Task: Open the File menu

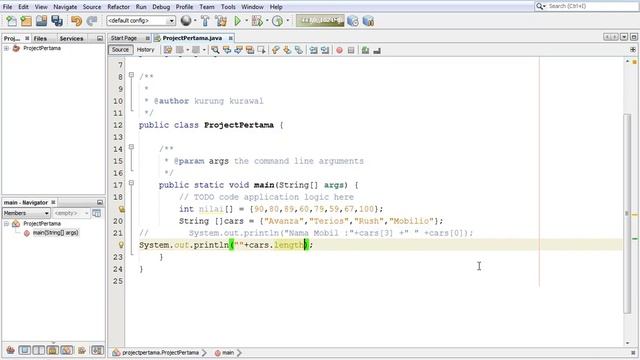Action: point(7,7)
